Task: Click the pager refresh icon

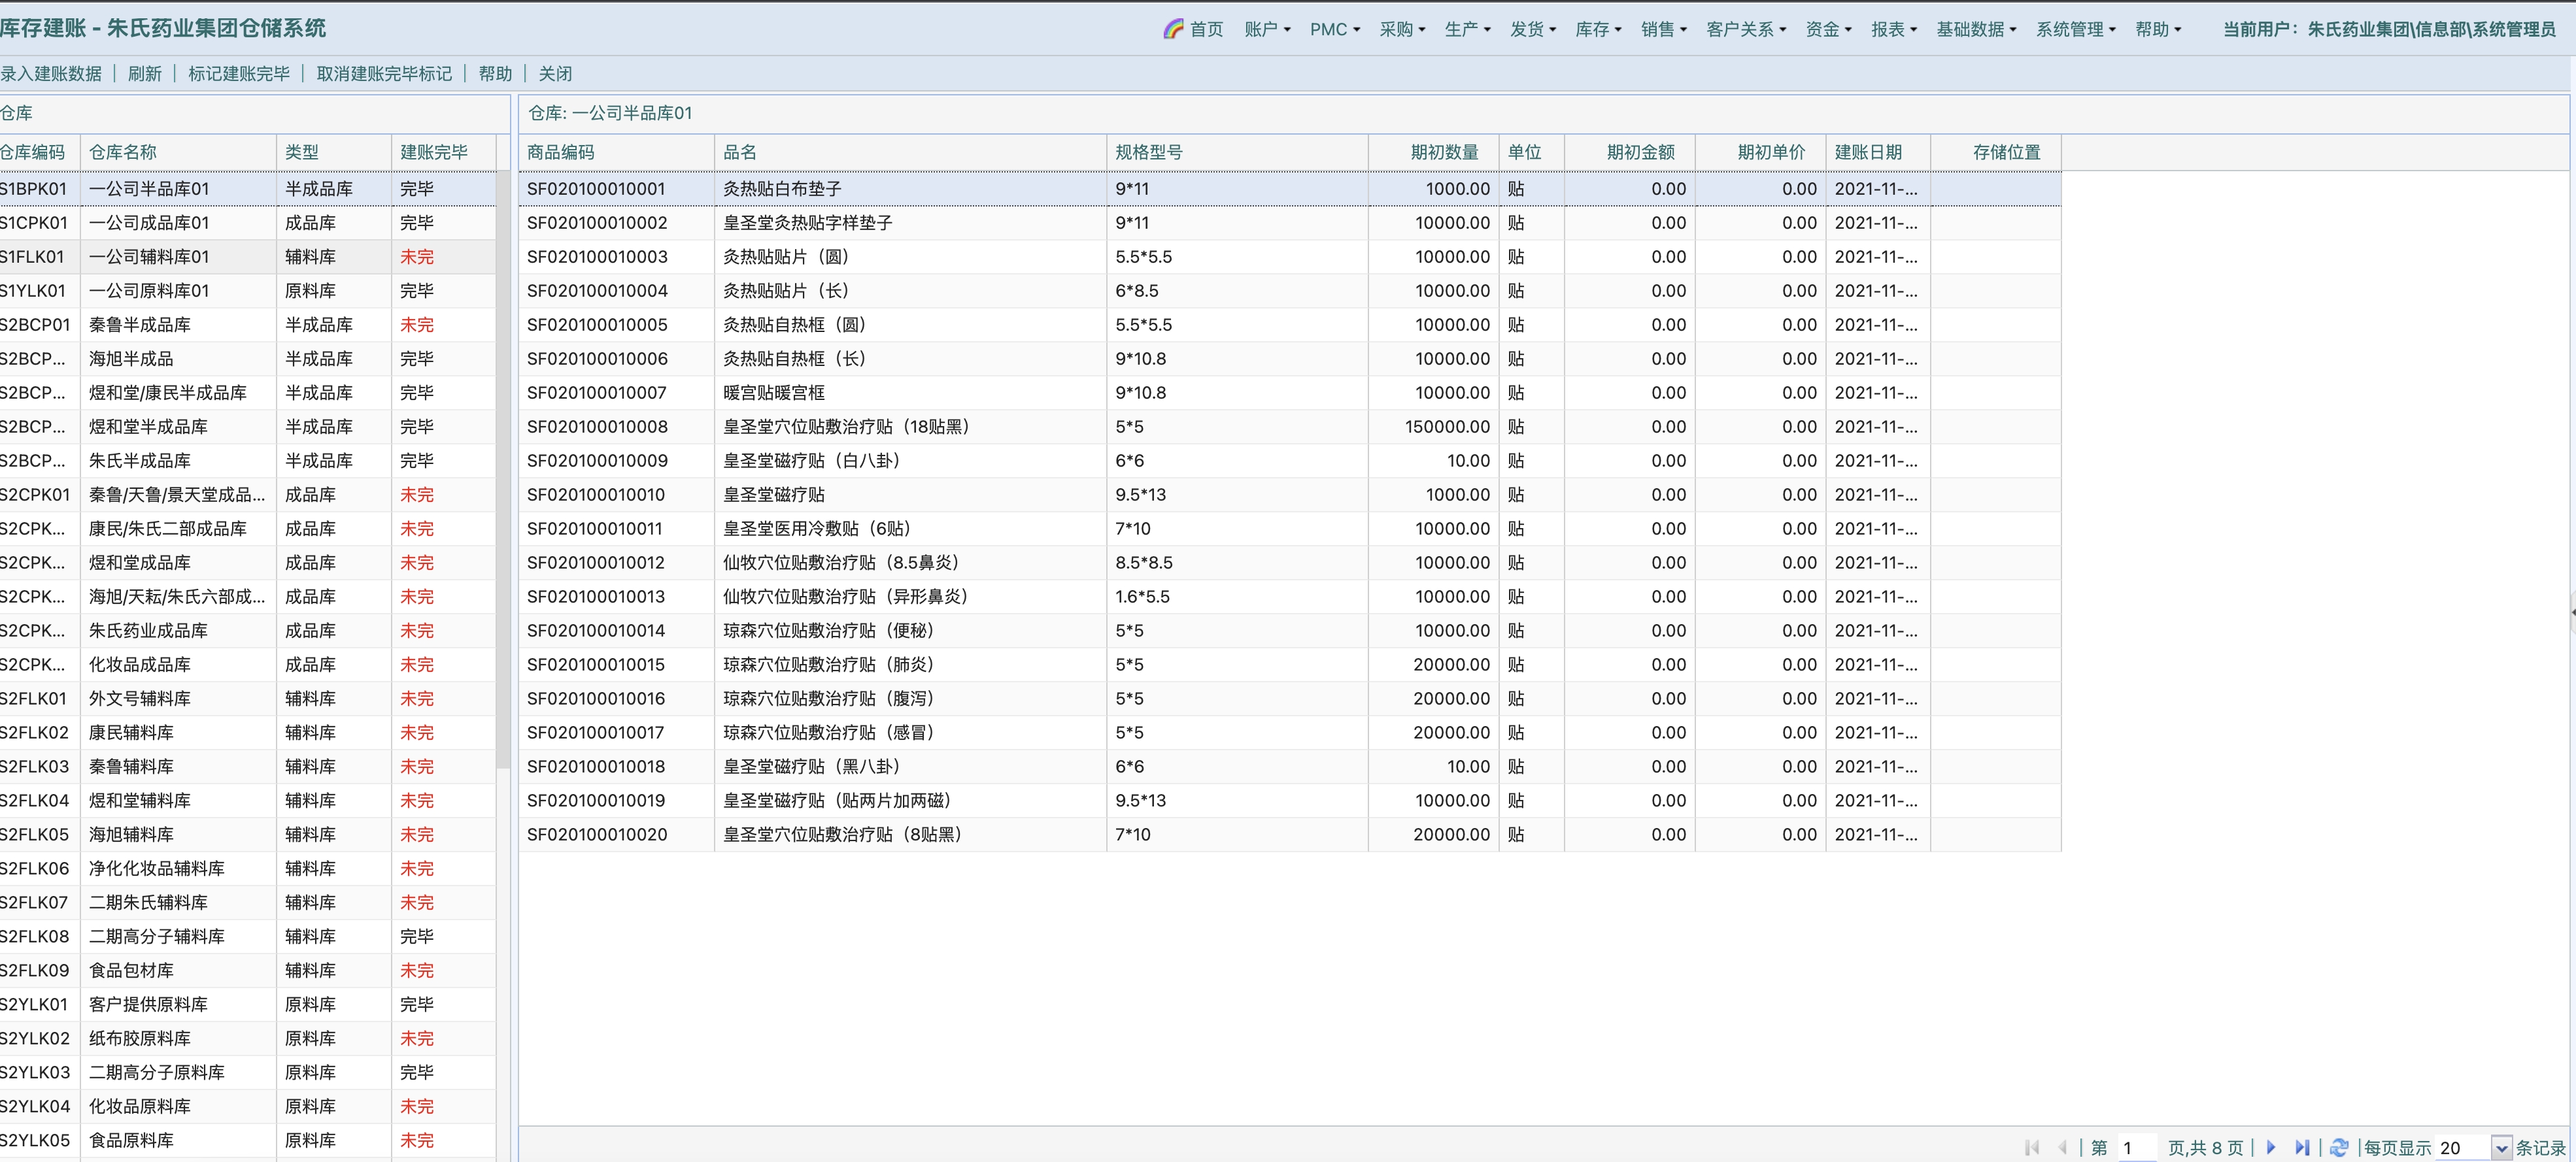Action: 2339,1147
